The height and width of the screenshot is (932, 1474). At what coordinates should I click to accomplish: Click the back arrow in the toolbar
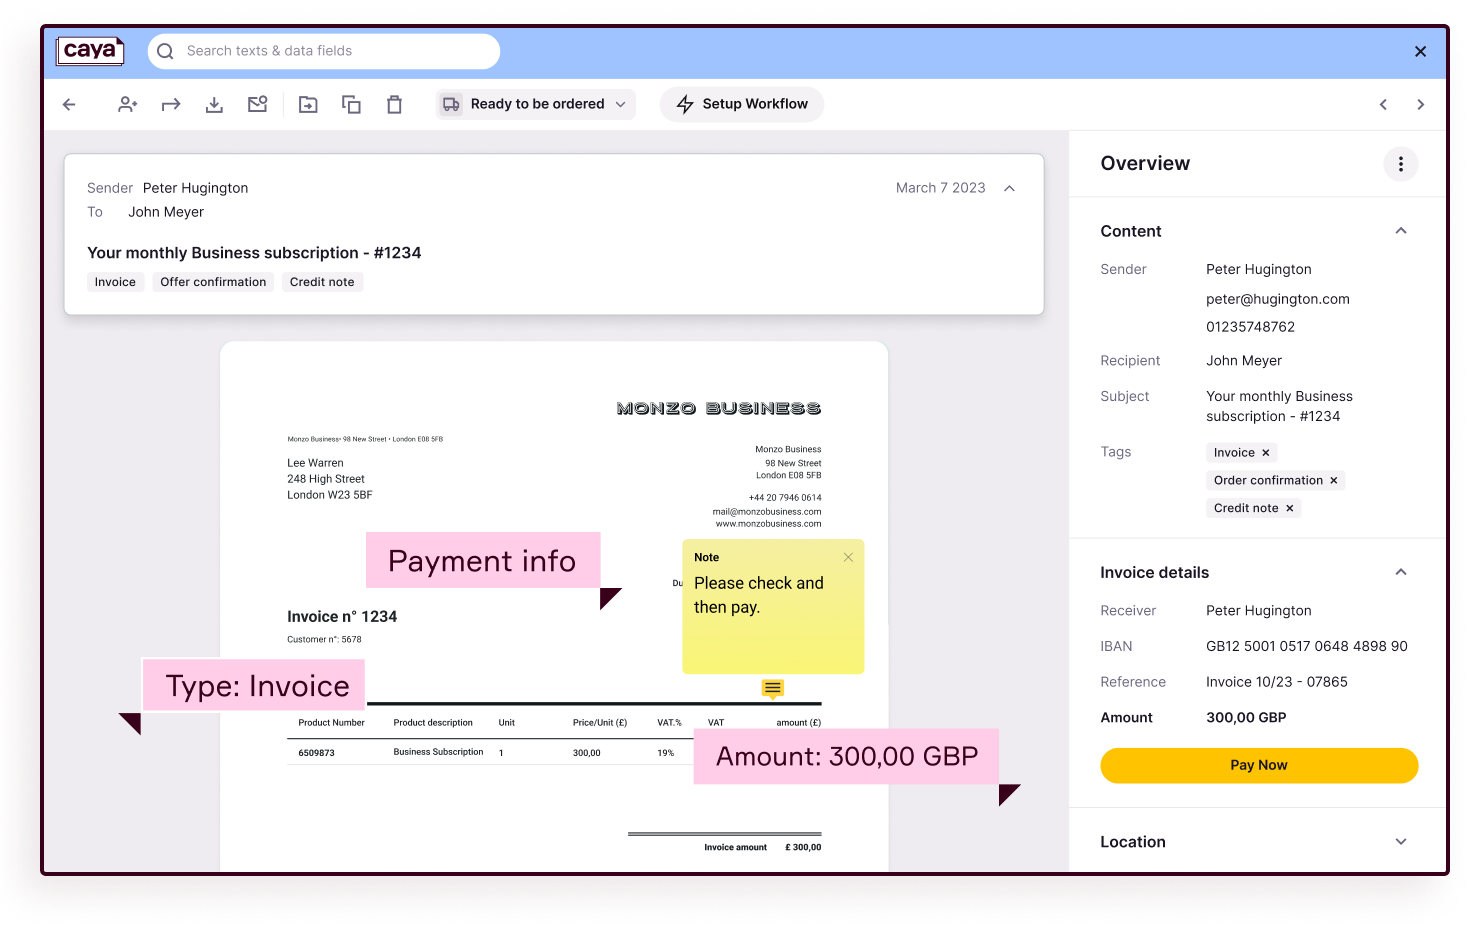pyautogui.click(x=68, y=104)
